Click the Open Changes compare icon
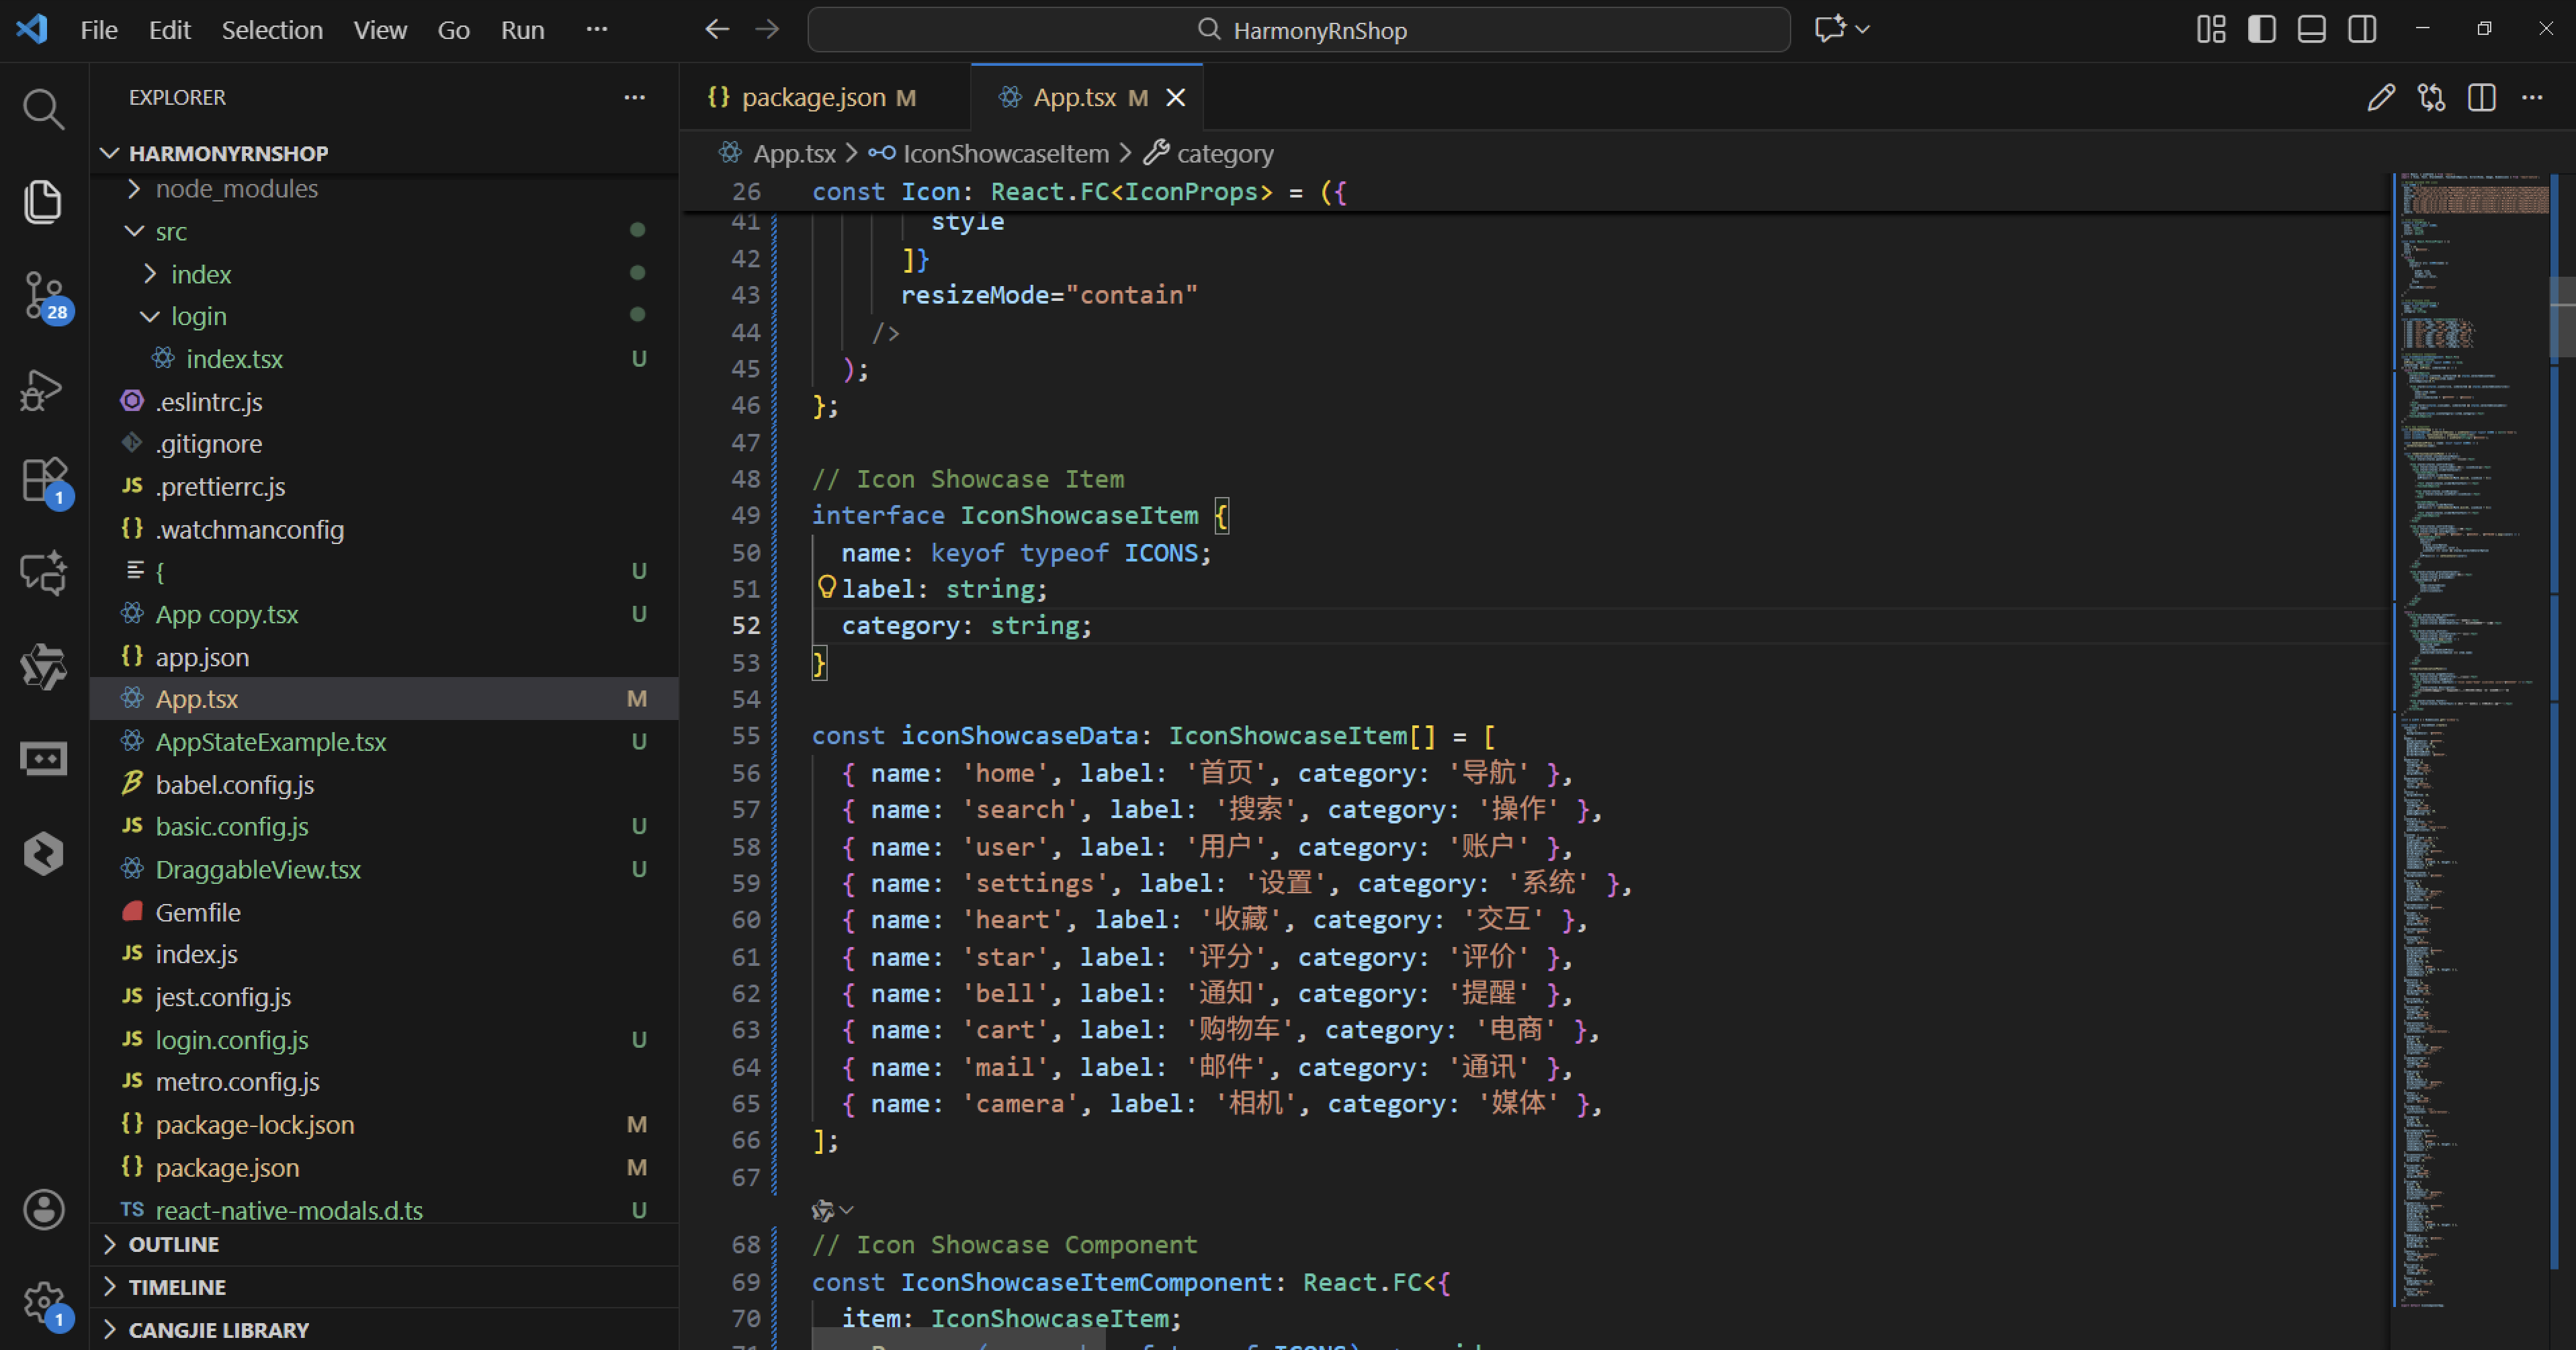This screenshot has height=1350, width=2576. [2431, 98]
